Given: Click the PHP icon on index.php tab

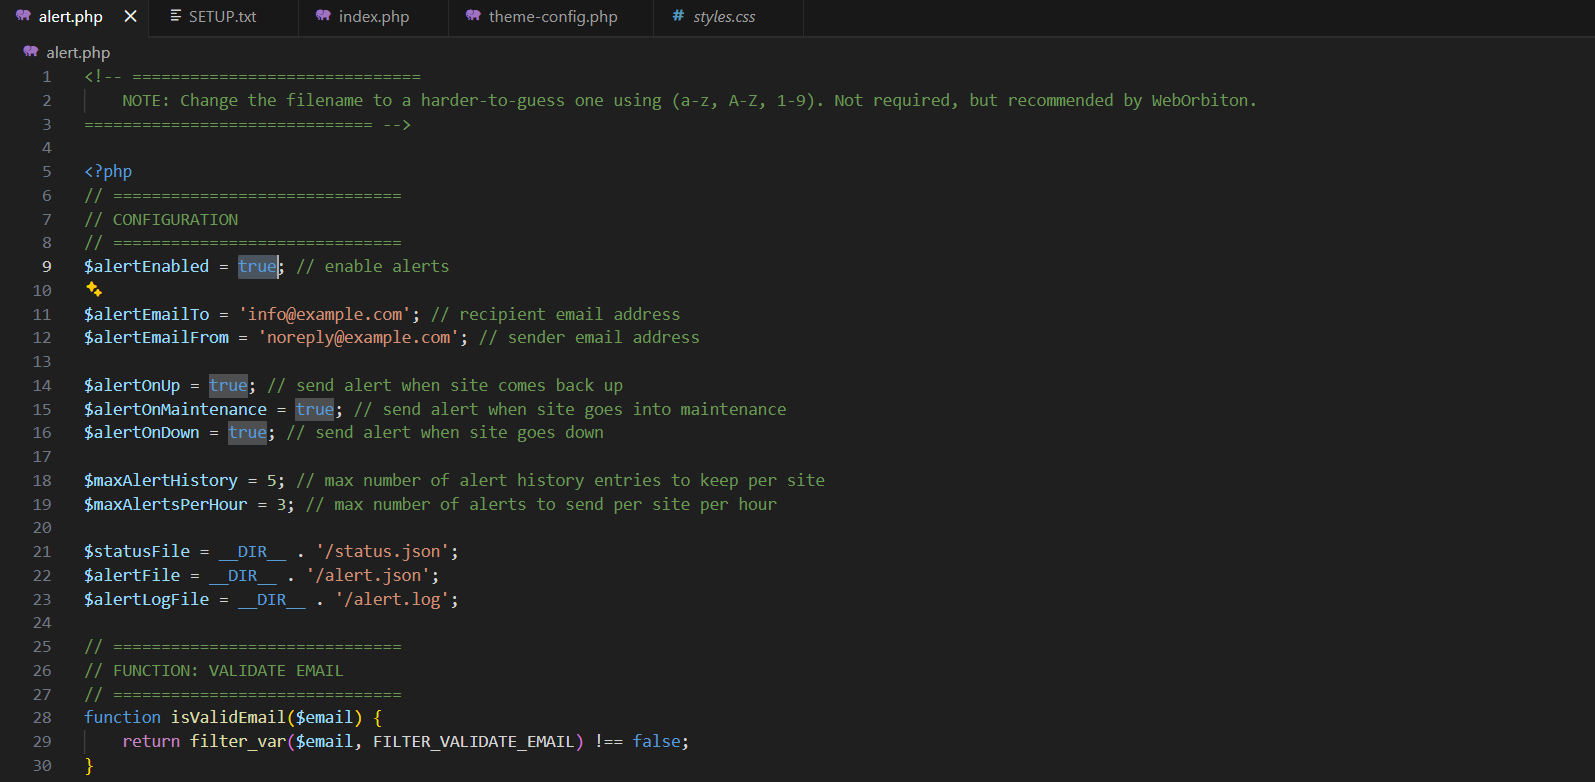Looking at the screenshot, I should pyautogui.click(x=323, y=16).
